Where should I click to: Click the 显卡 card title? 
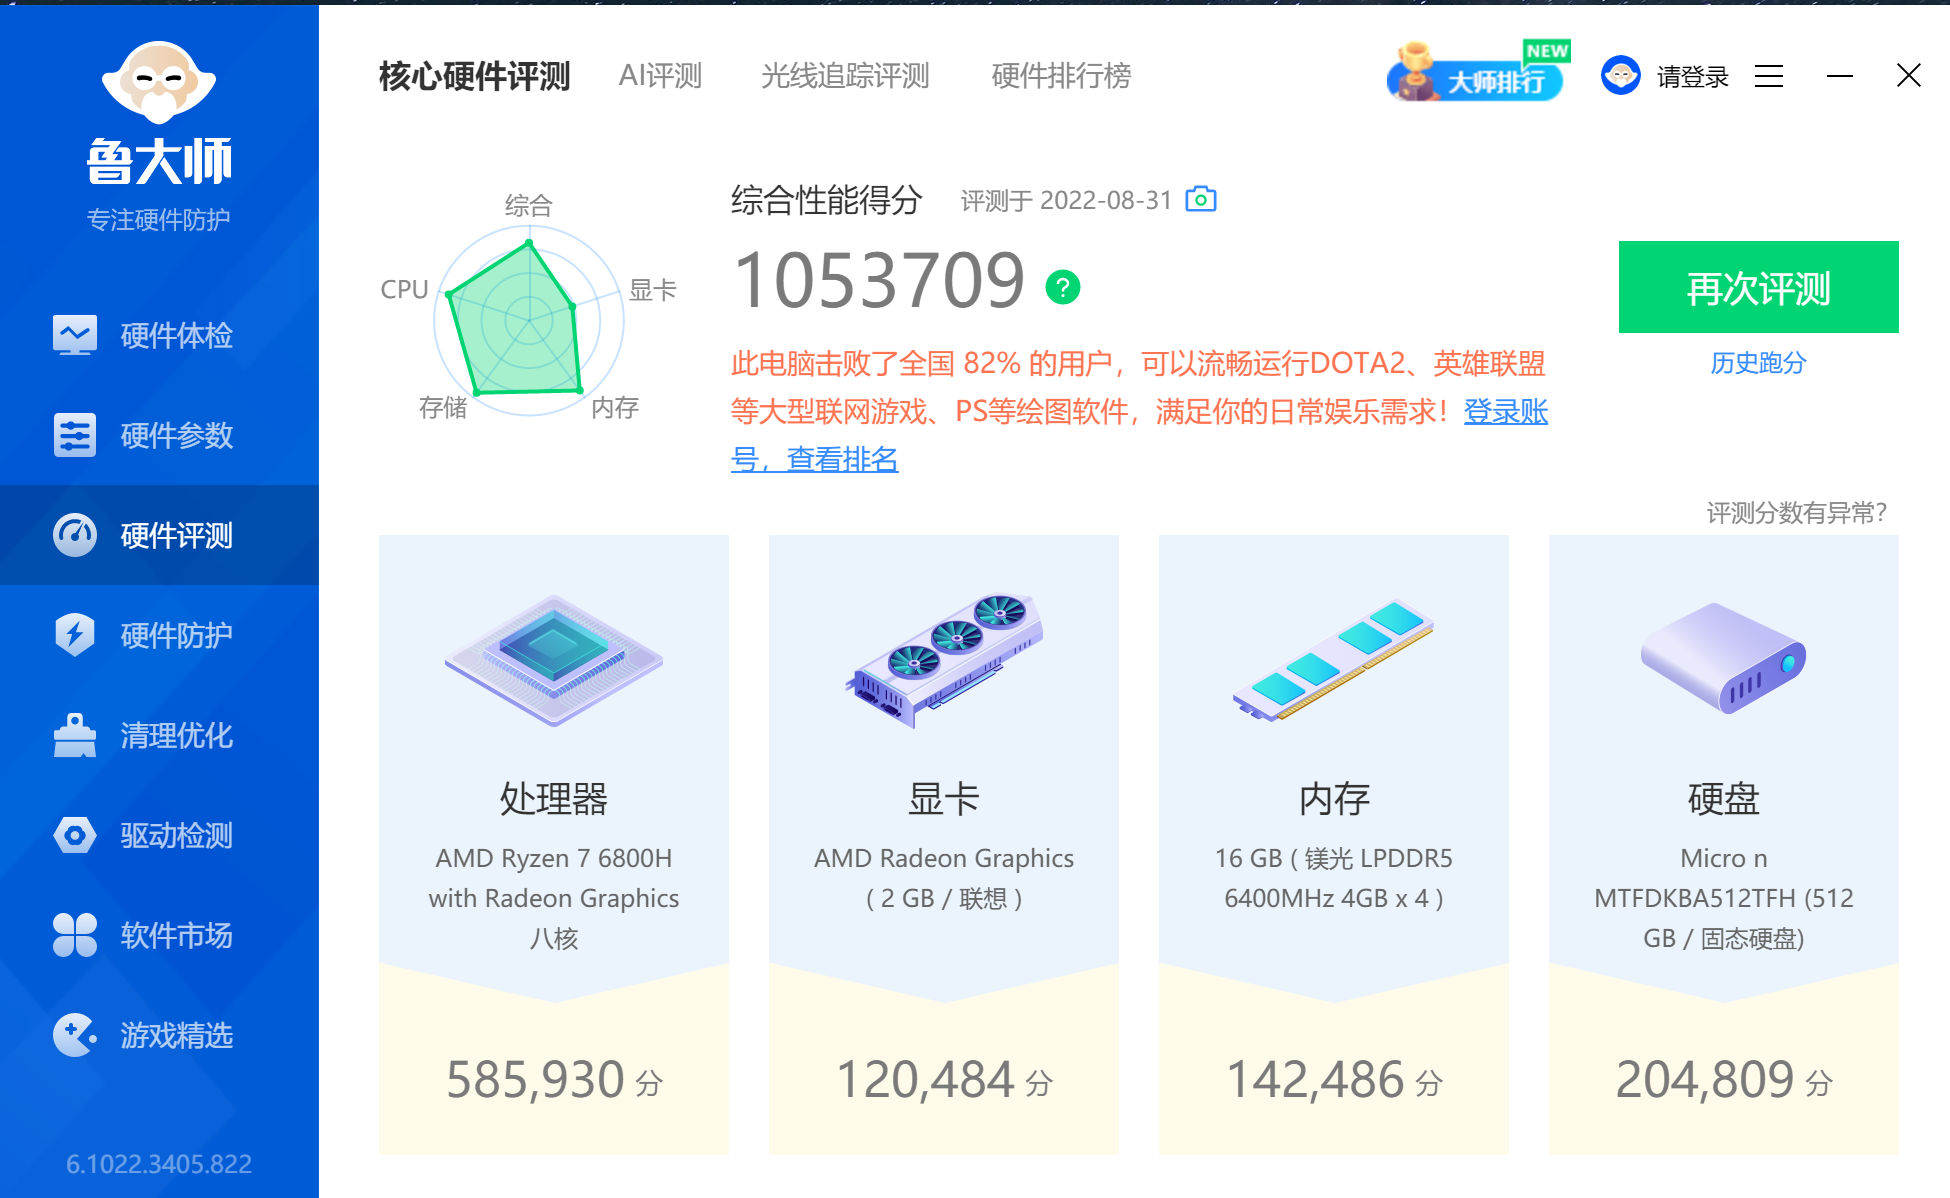click(944, 798)
